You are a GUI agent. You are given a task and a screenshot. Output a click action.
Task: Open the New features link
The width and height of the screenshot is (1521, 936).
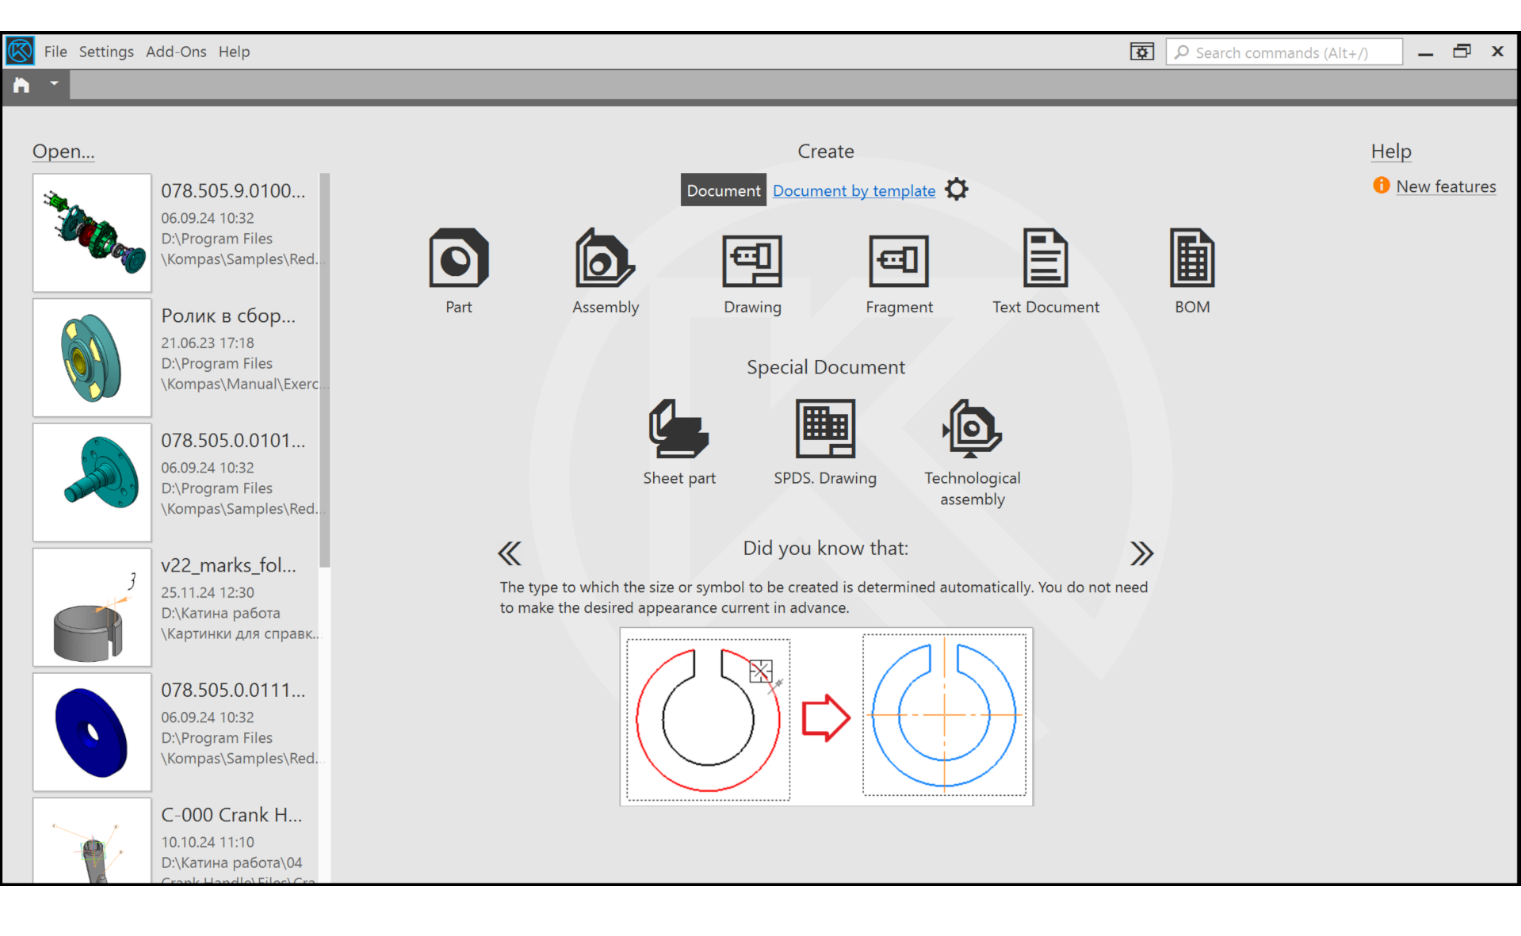coord(1445,187)
